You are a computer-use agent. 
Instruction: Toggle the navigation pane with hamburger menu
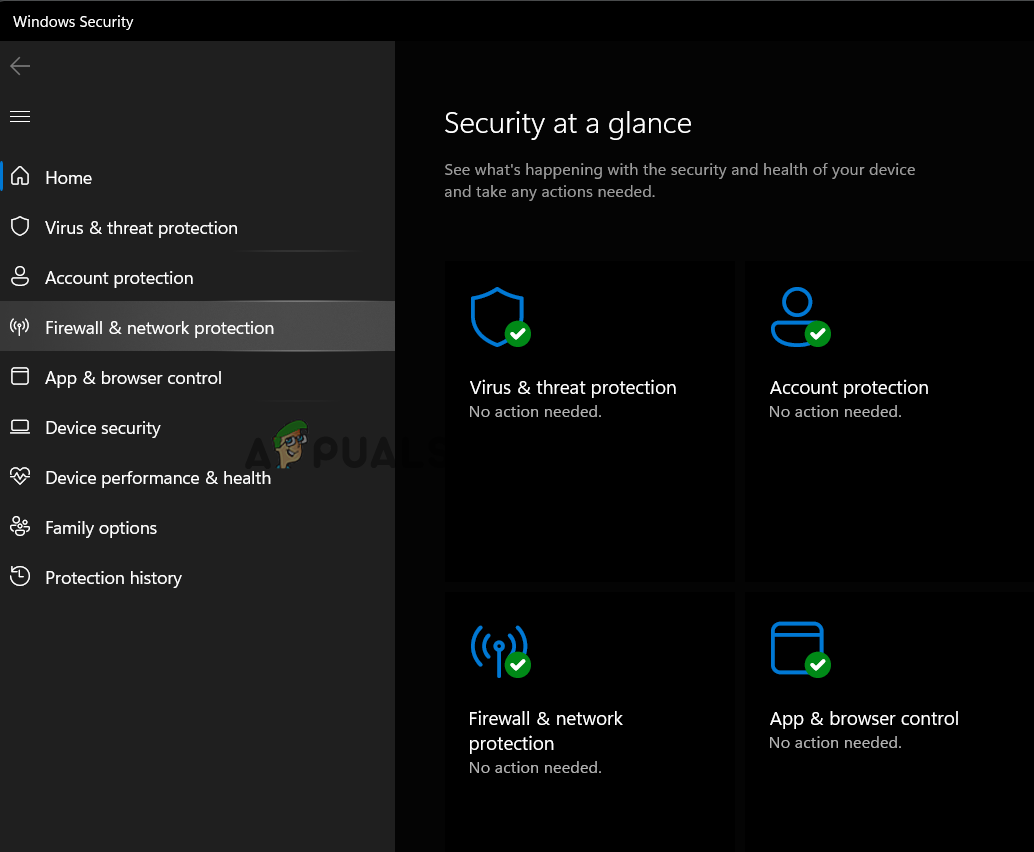pos(20,116)
